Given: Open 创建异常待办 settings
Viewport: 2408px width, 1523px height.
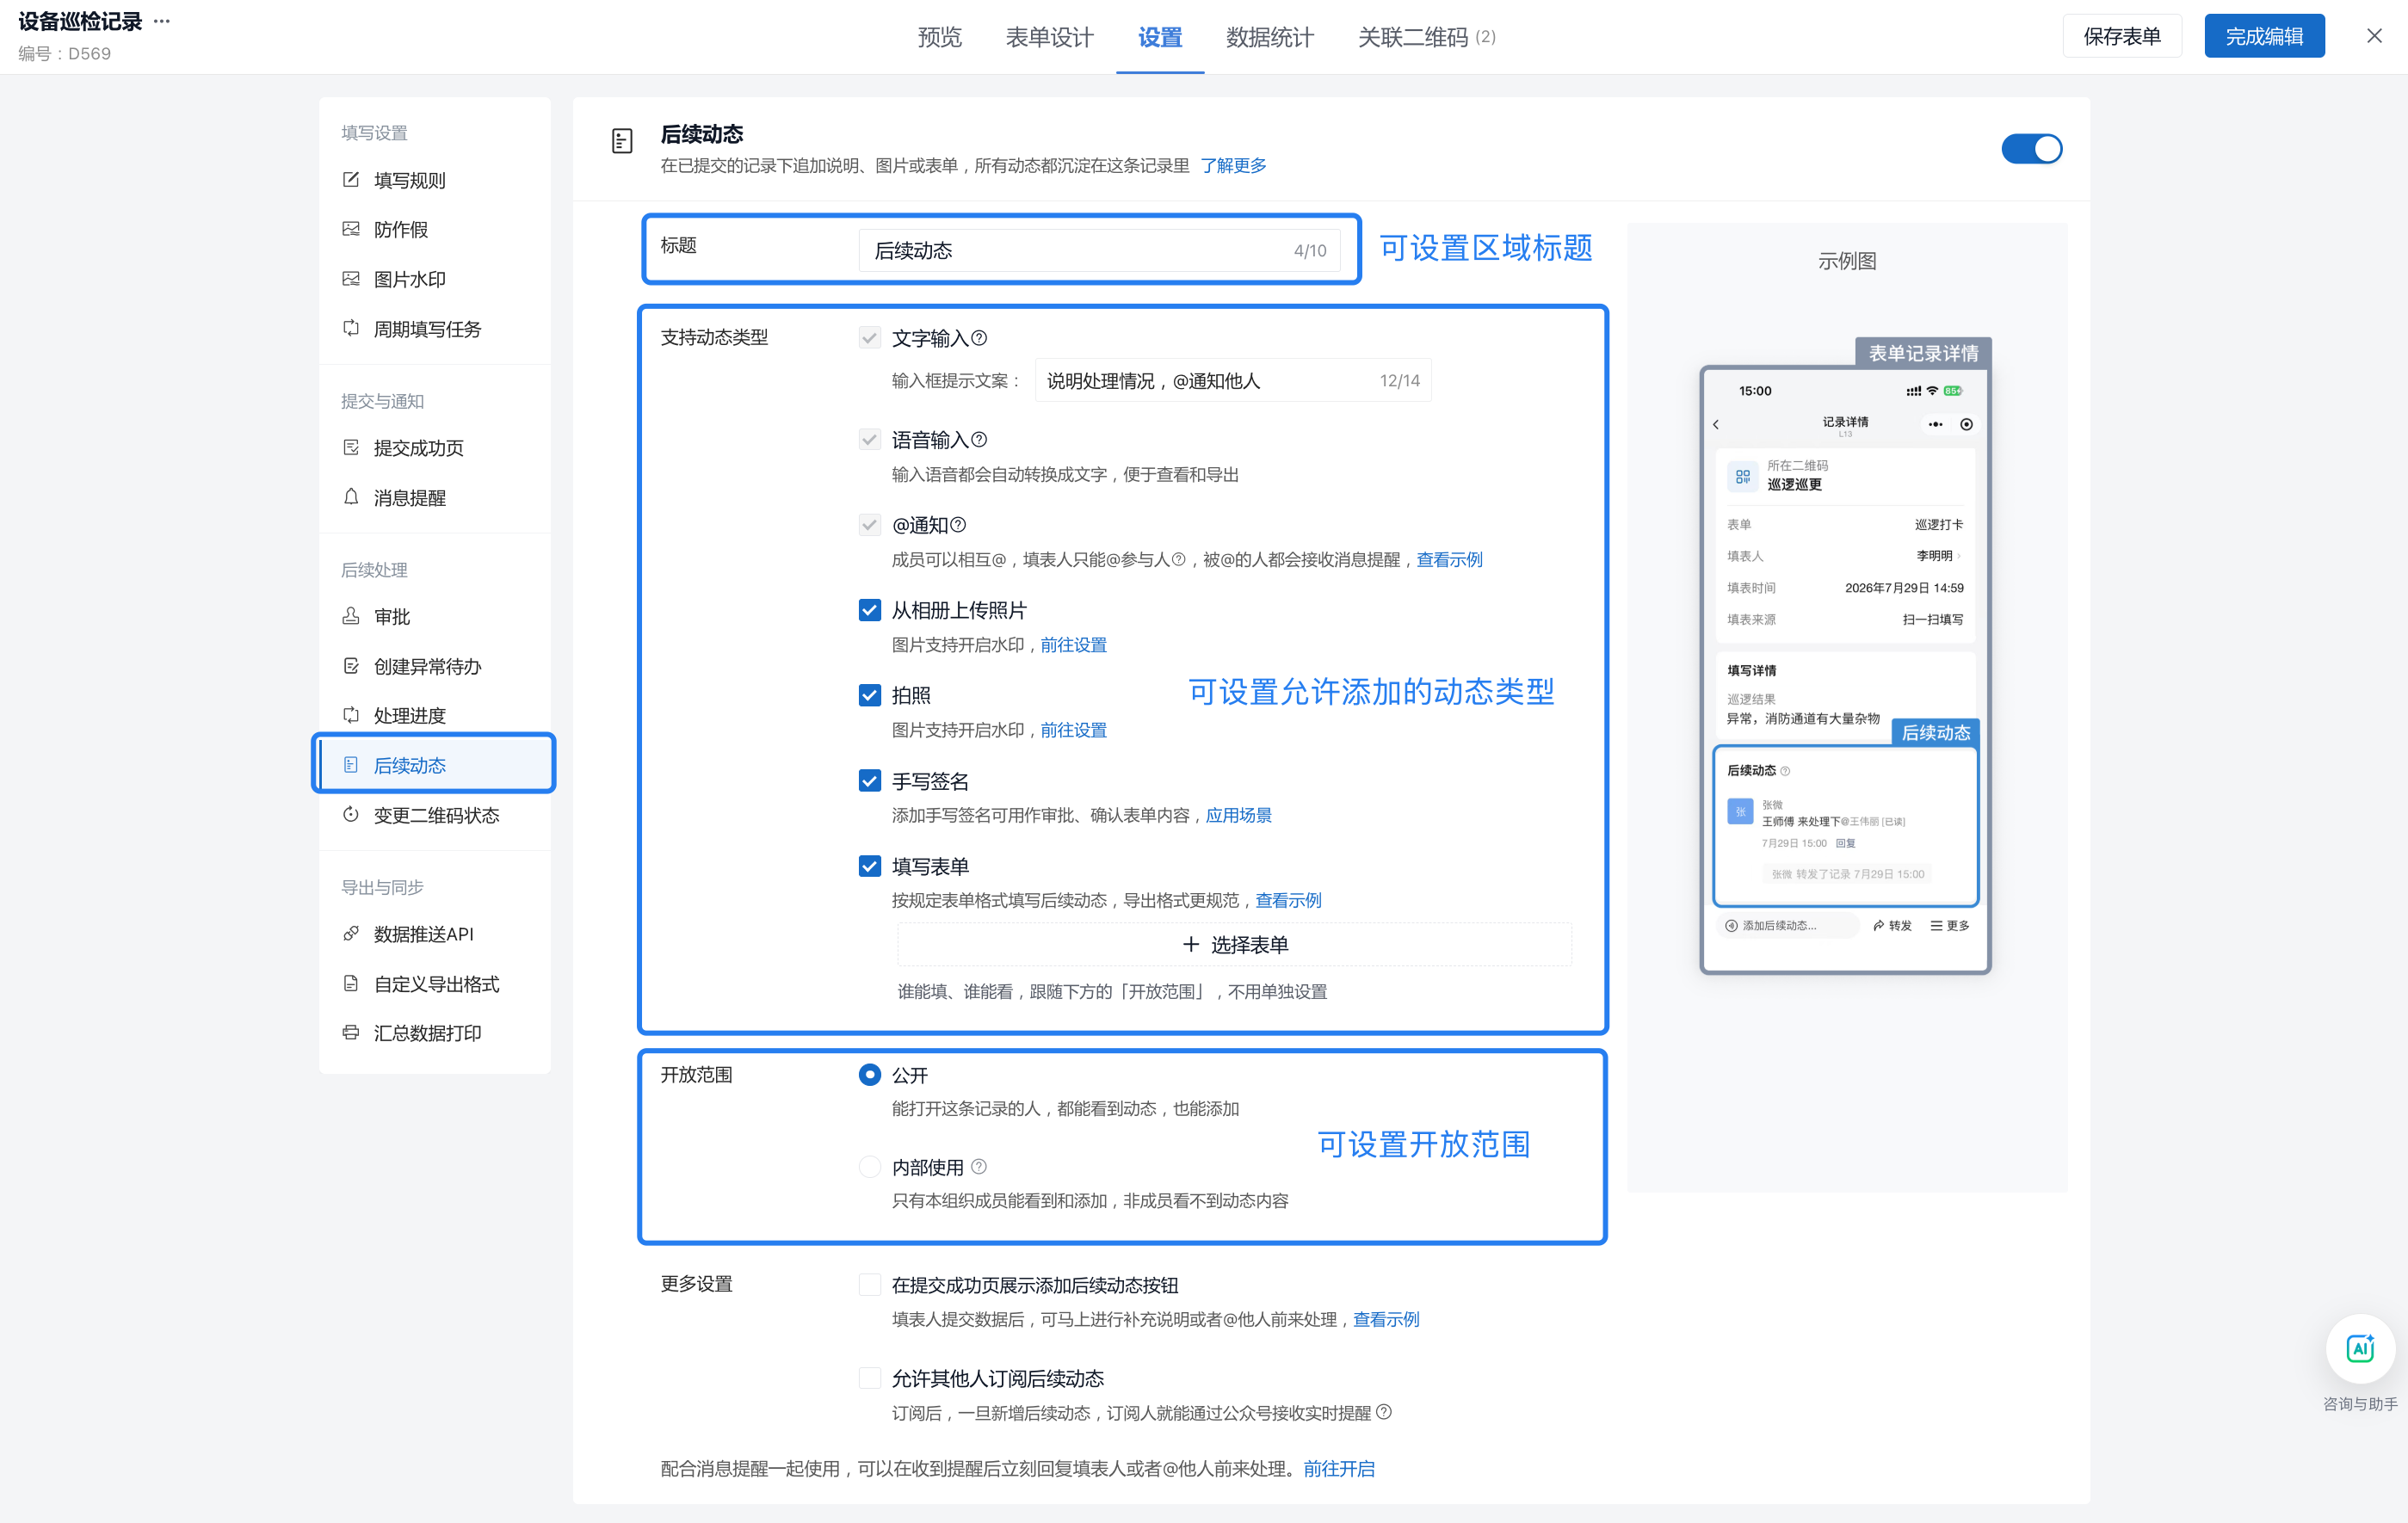Looking at the screenshot, I should 434,666.
